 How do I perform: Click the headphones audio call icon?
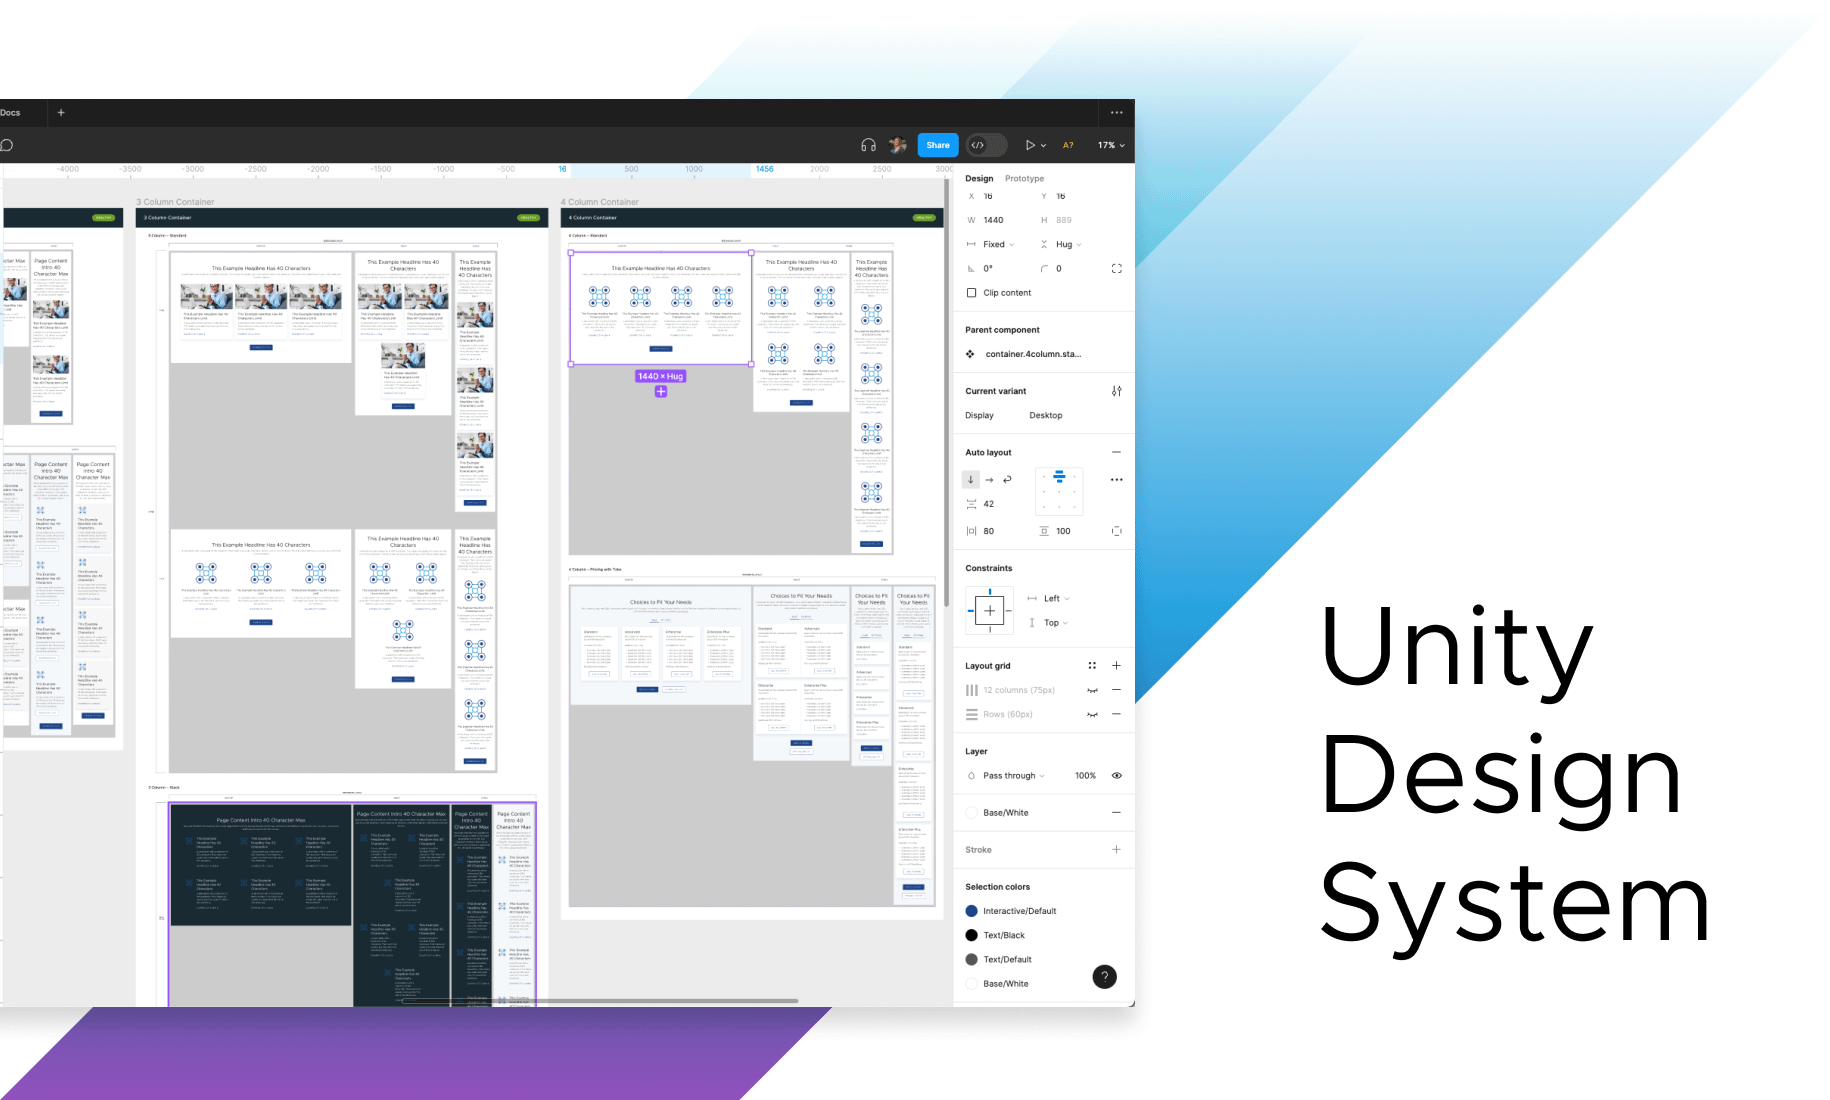866,145
